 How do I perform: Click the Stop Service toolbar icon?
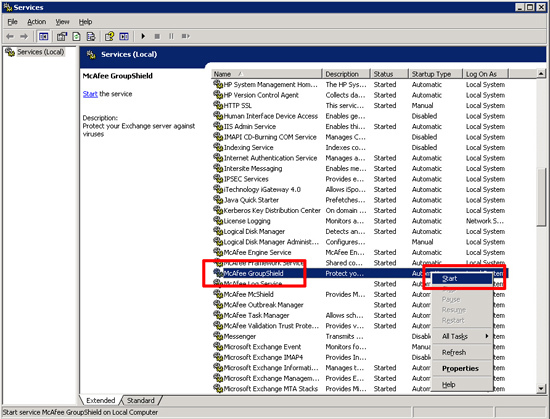click(157, 36)
